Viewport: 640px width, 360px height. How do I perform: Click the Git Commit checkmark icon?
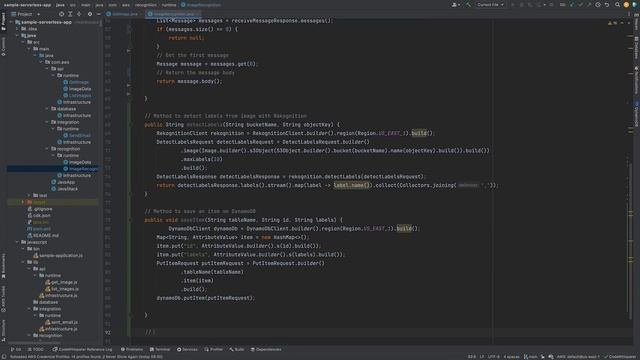(580, 5)
